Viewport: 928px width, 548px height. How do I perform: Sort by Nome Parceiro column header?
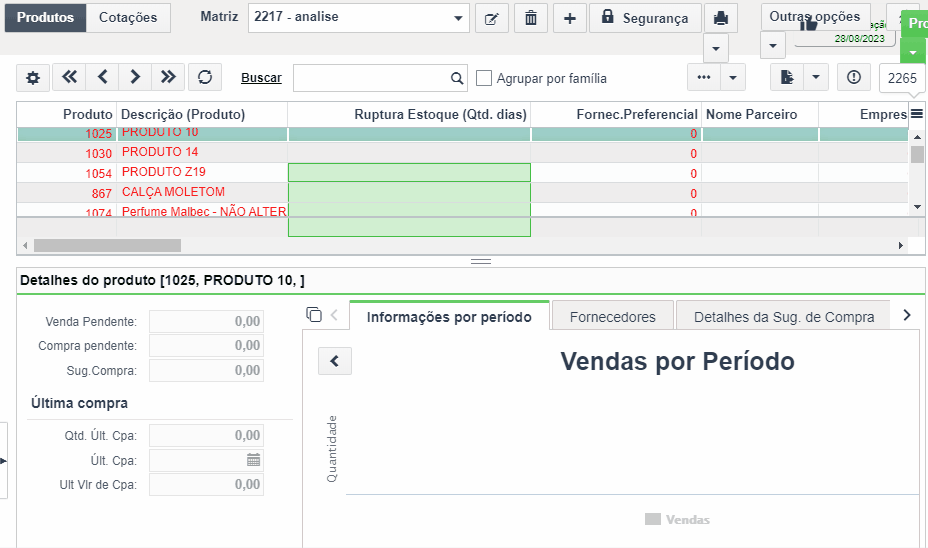(x=760, y=114)
